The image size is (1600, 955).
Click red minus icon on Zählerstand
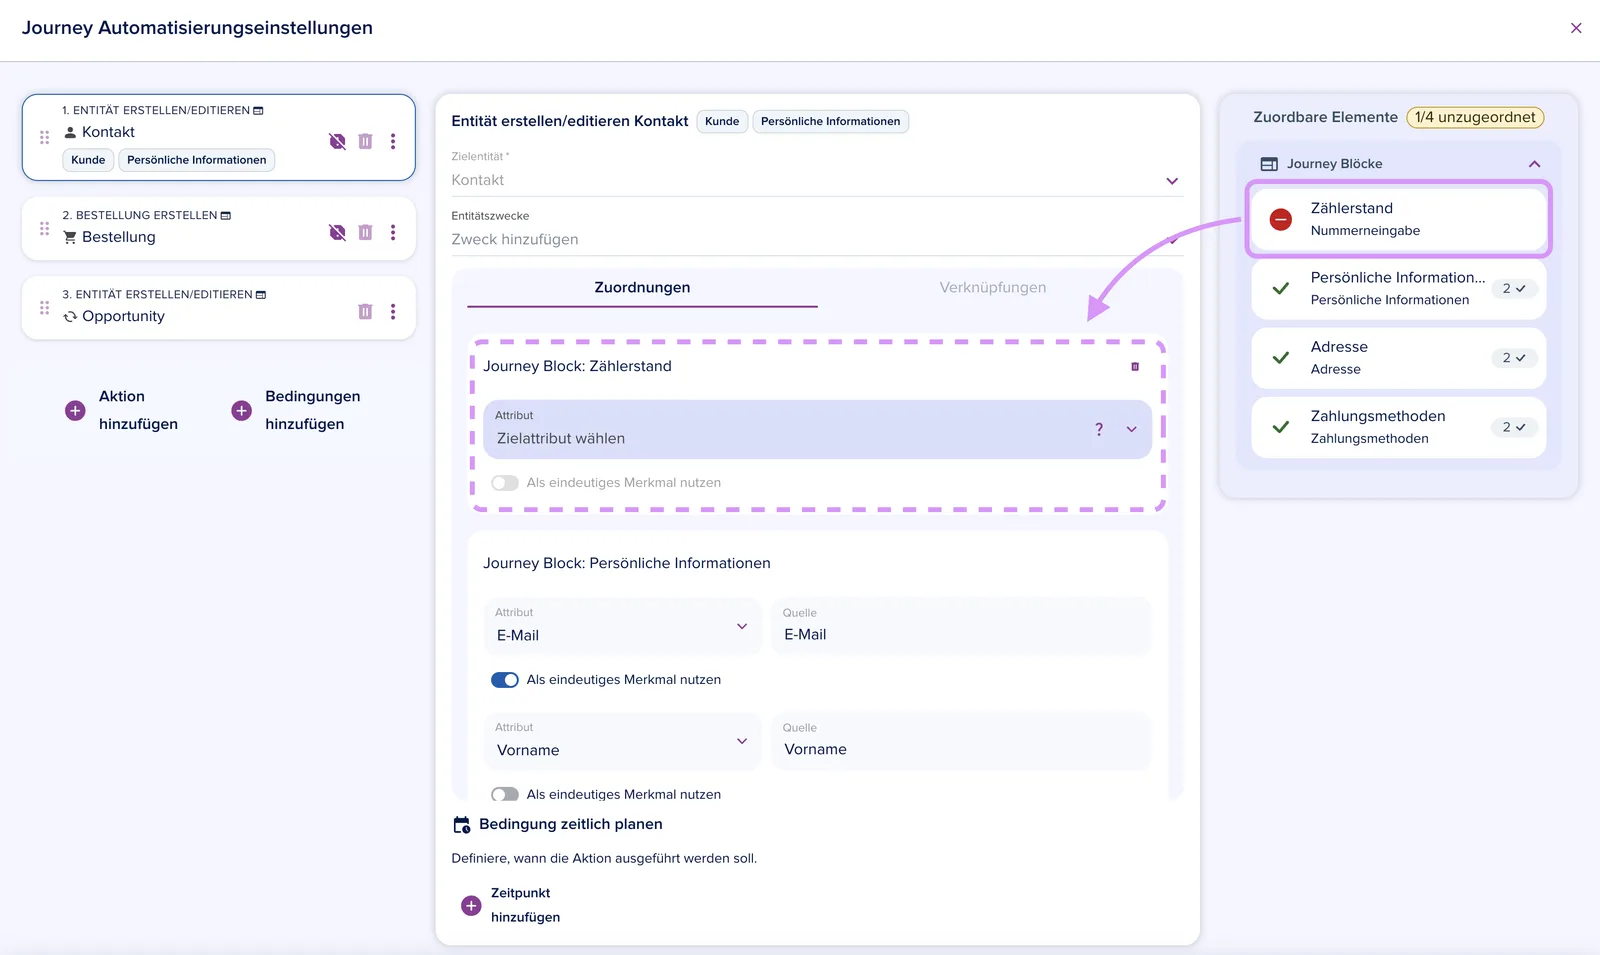point(1281,219)
